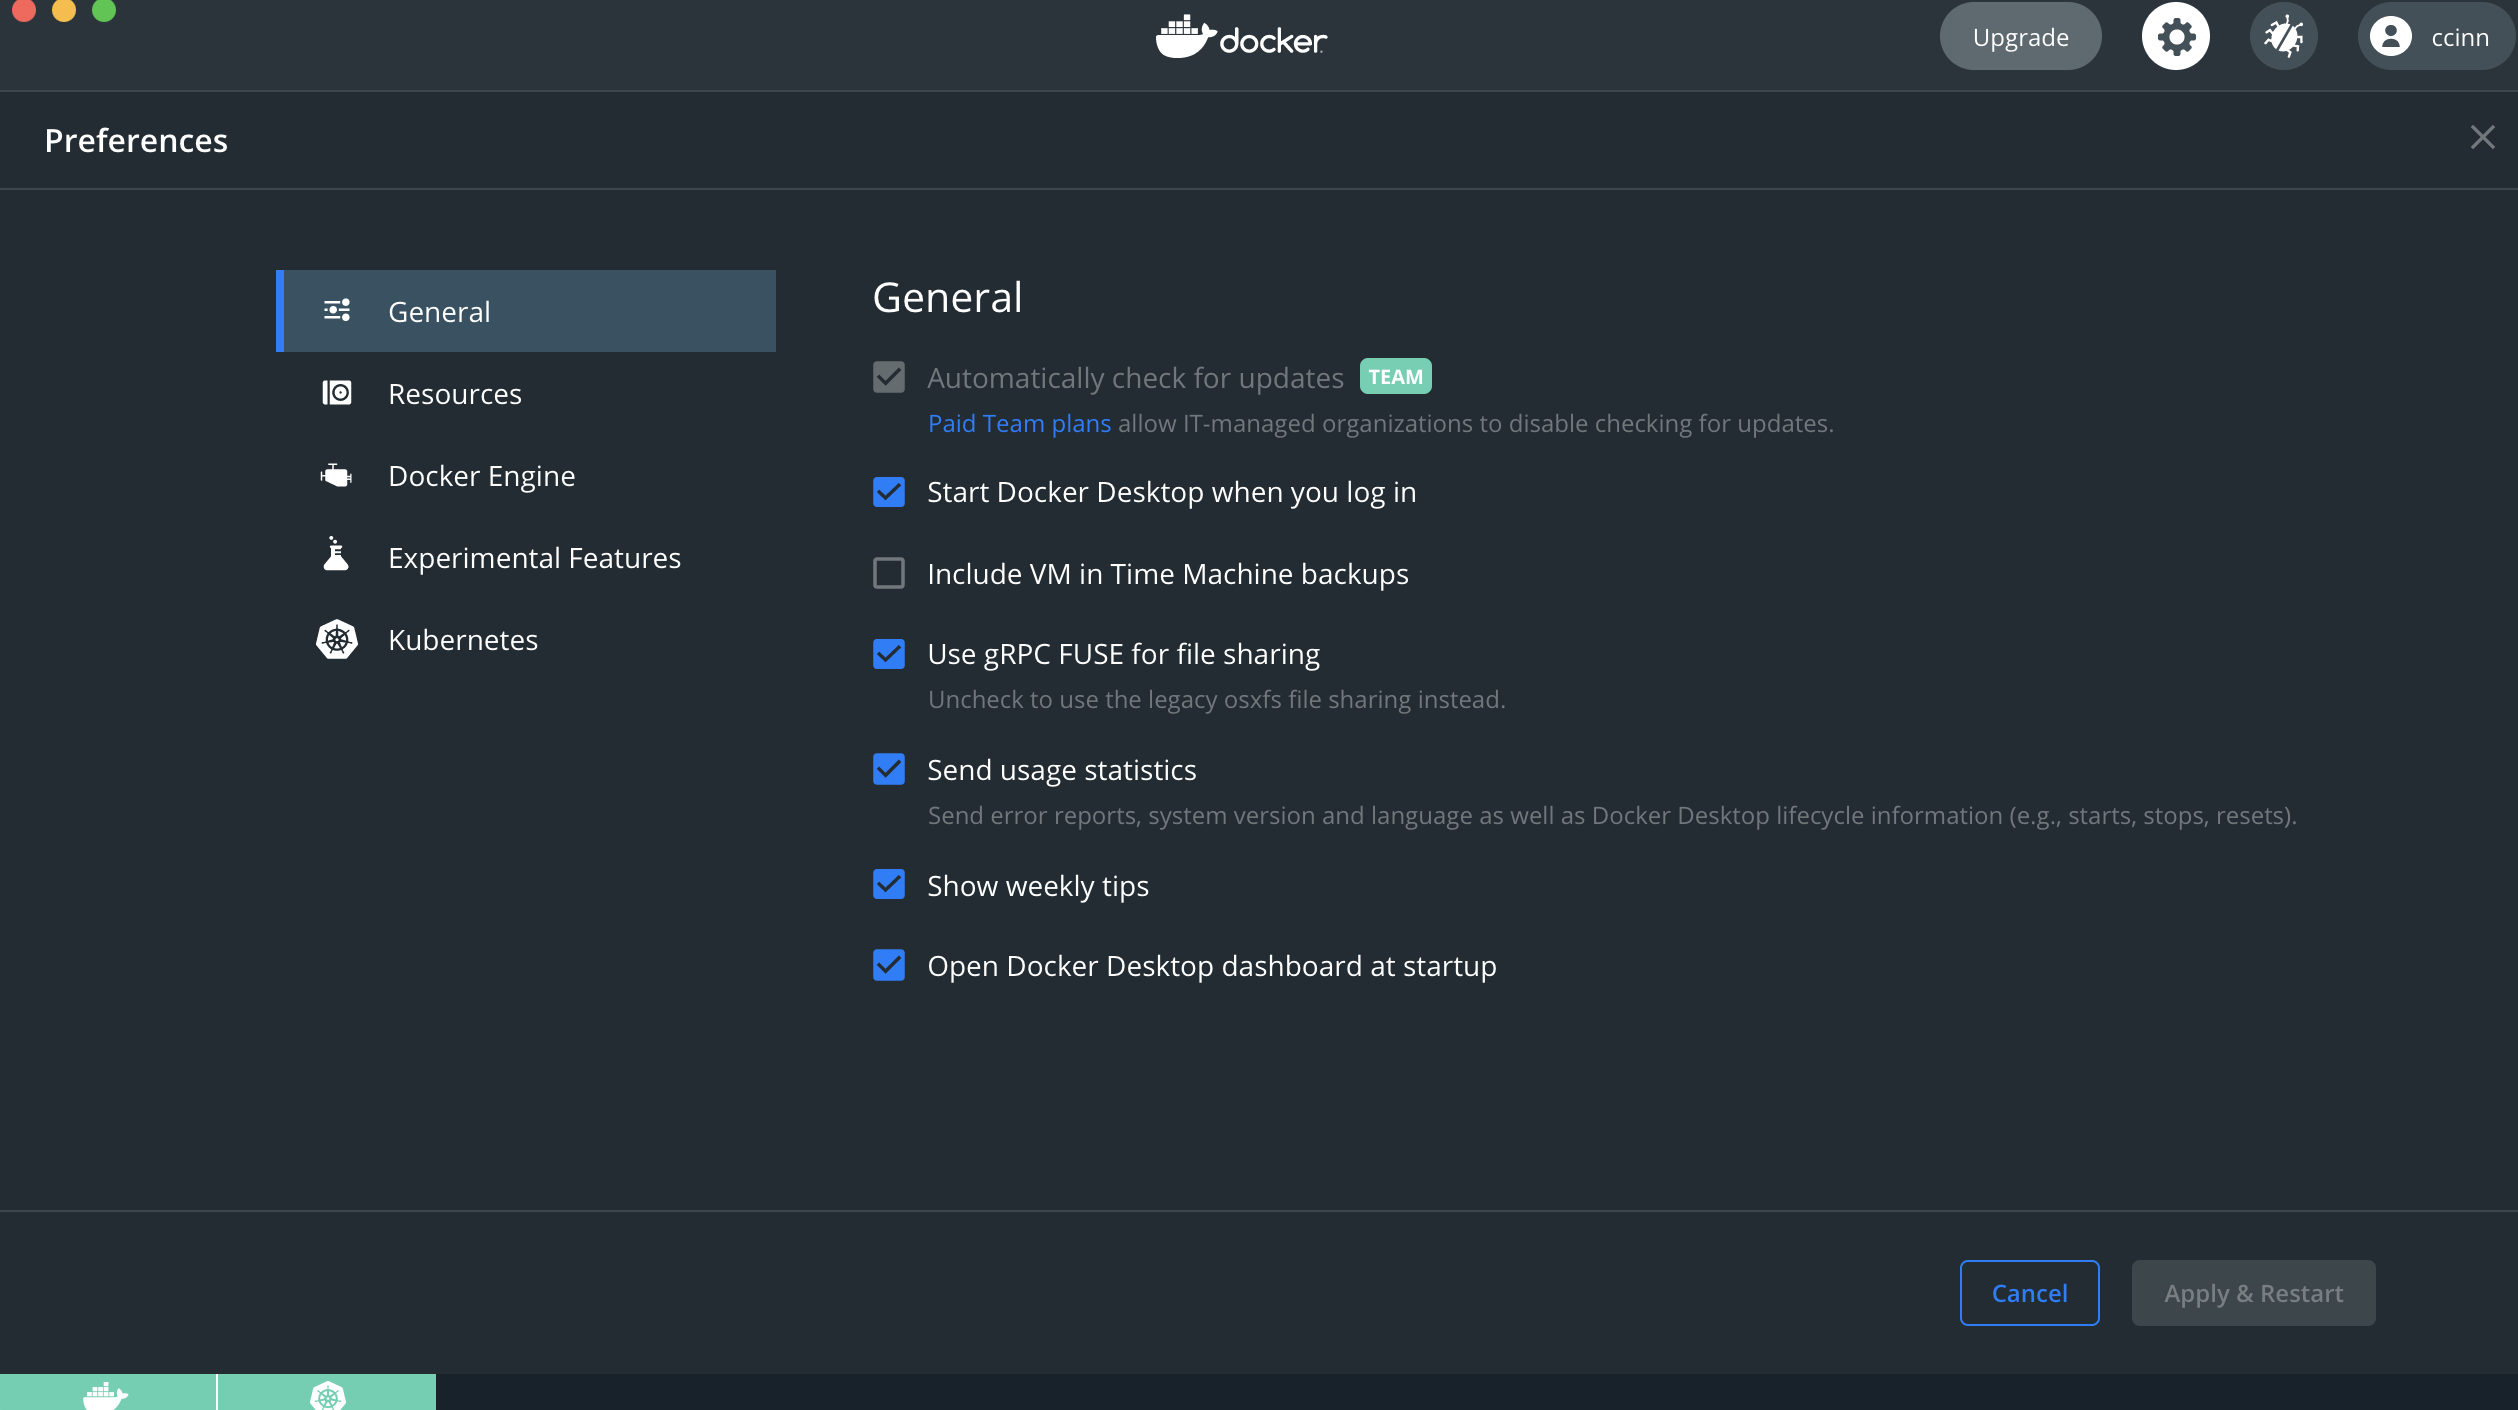The image size is (2518, 1410).
Task: Uncheck Use gRPC FUSE for file sharing
Action: [889, 654]
